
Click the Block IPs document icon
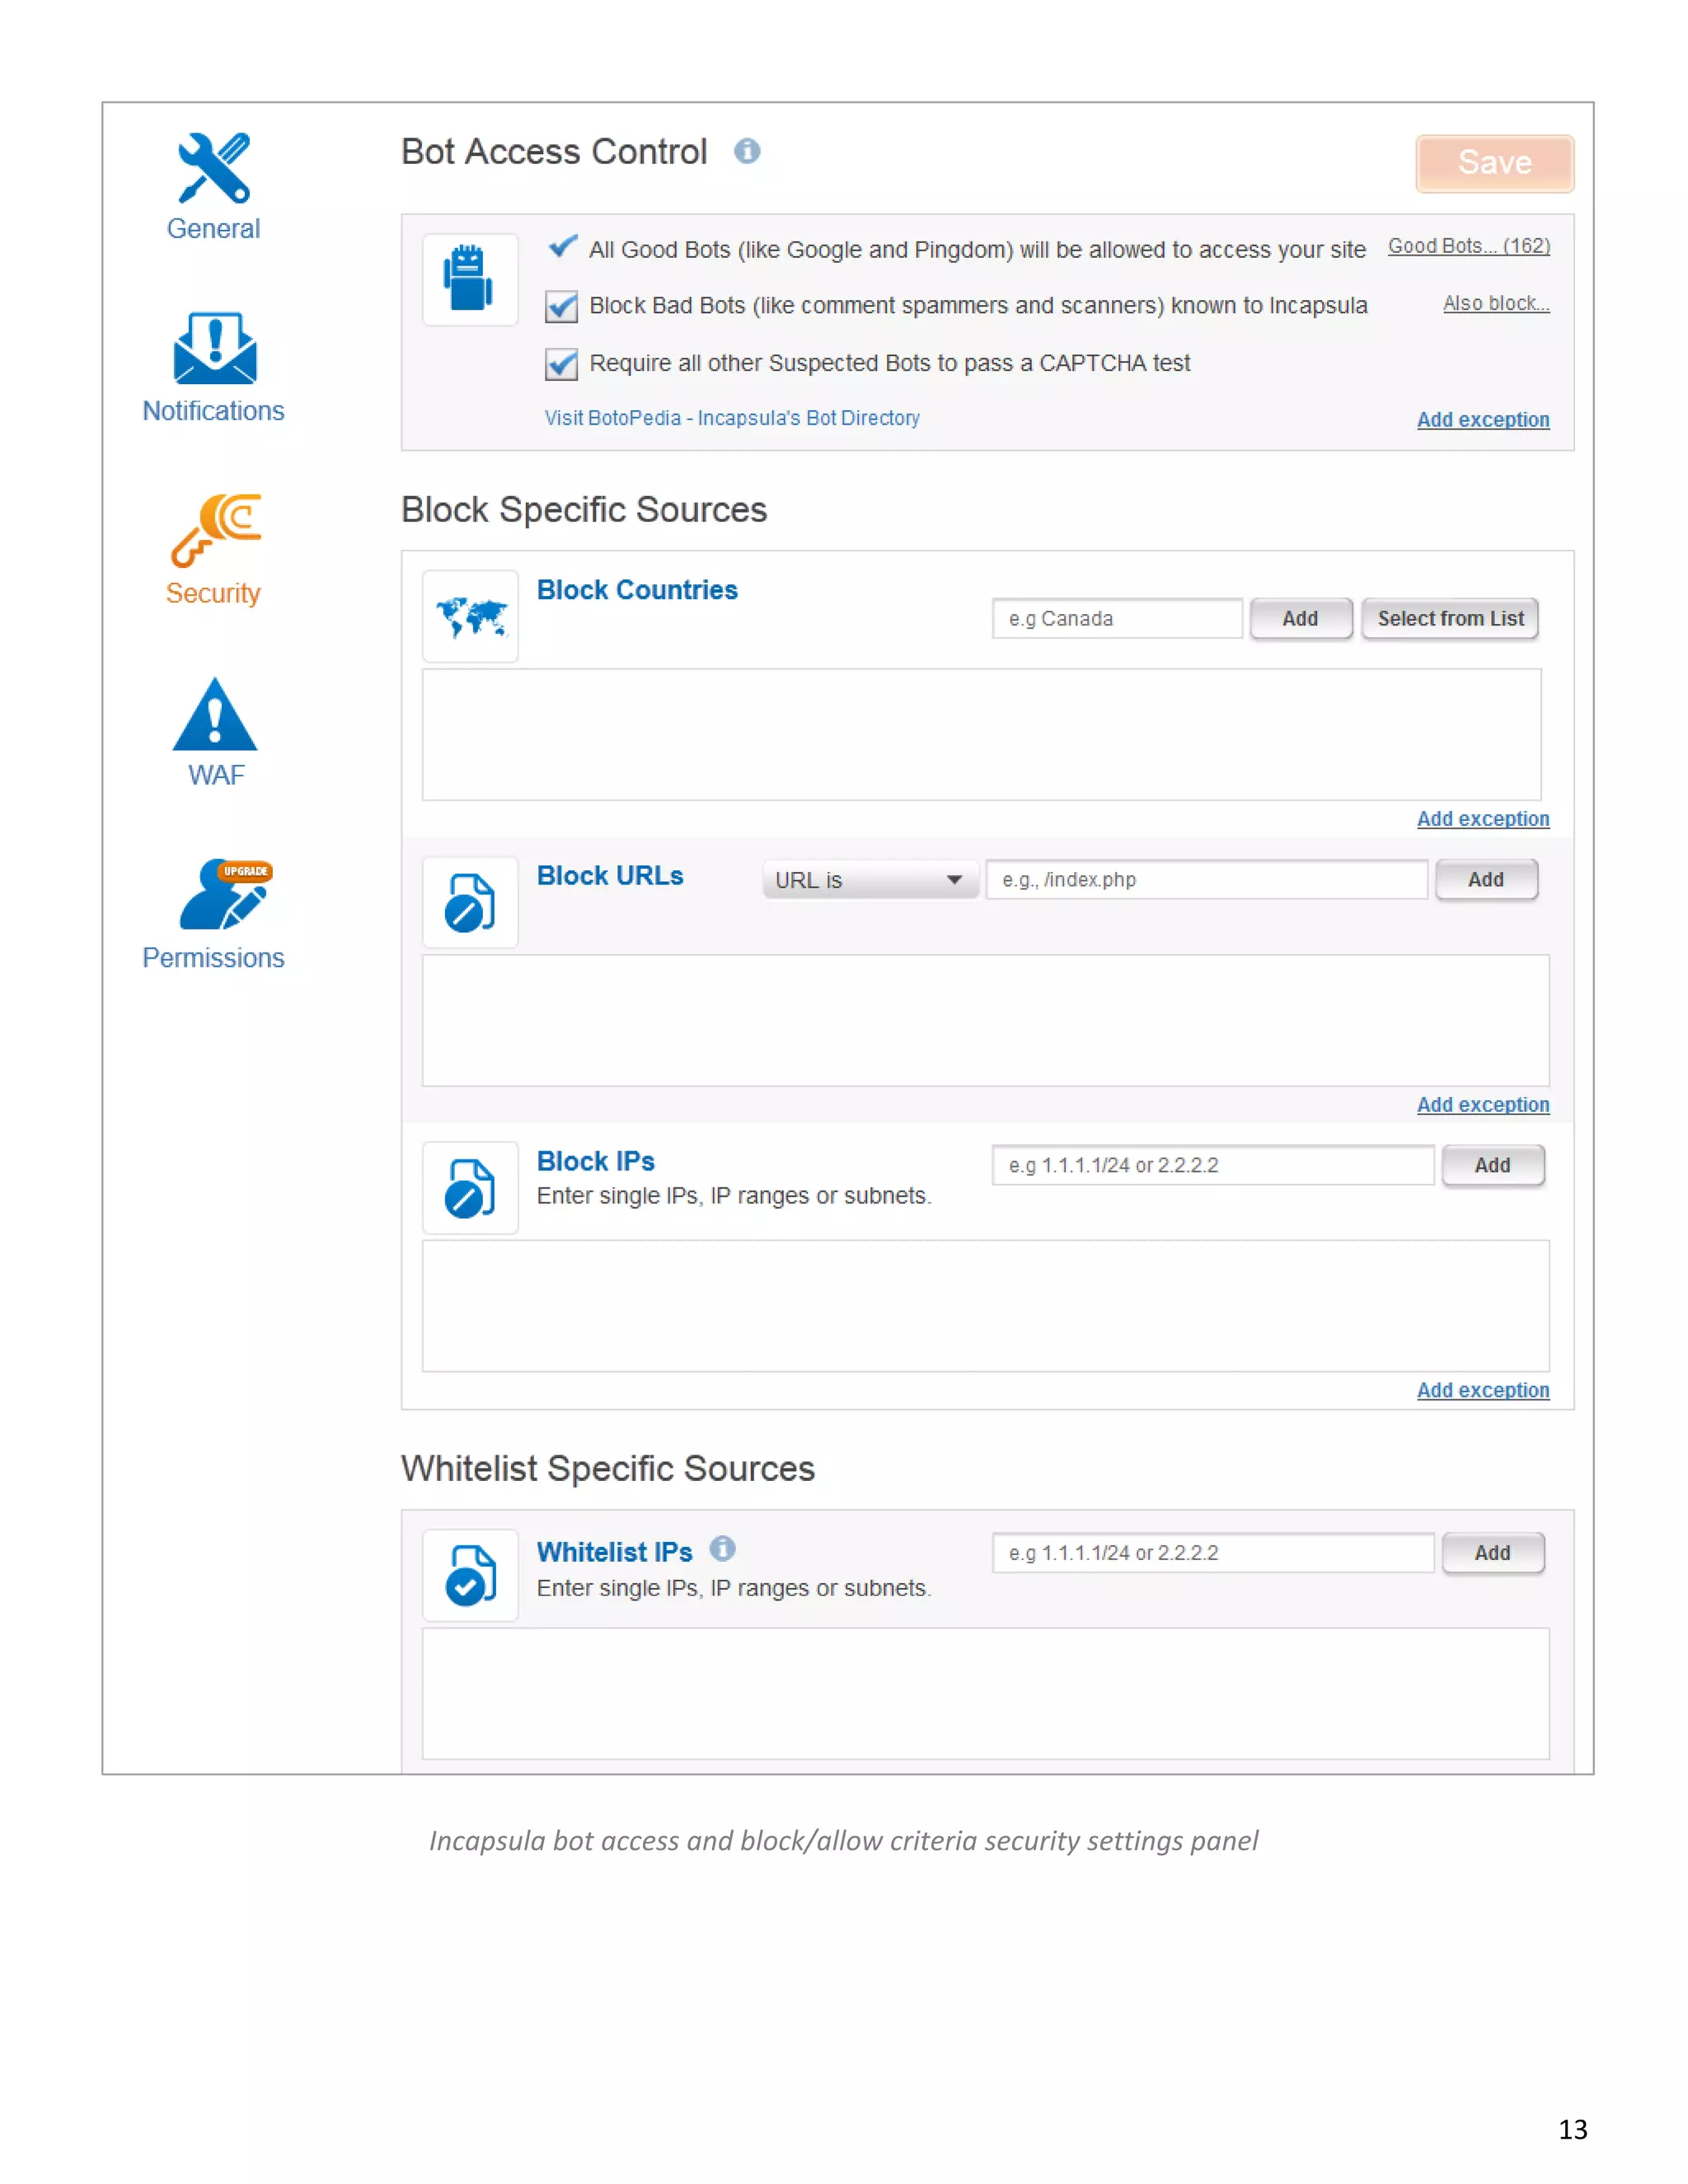click(x=470, y=1188)
